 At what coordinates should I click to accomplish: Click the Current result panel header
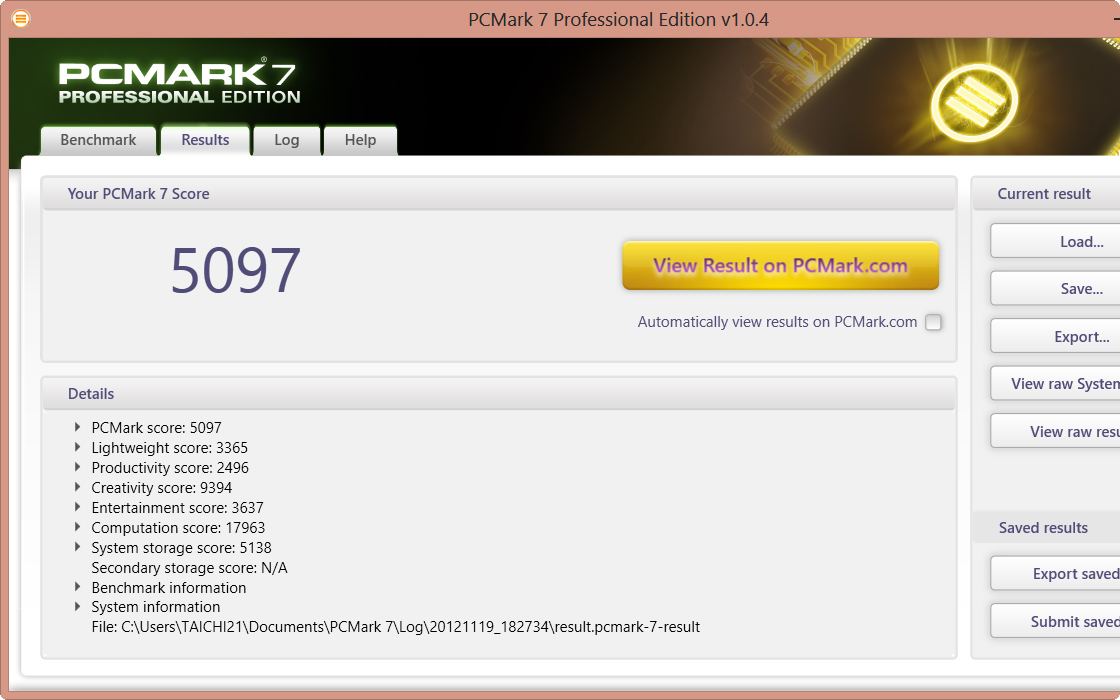click(x=1044, y=194)
